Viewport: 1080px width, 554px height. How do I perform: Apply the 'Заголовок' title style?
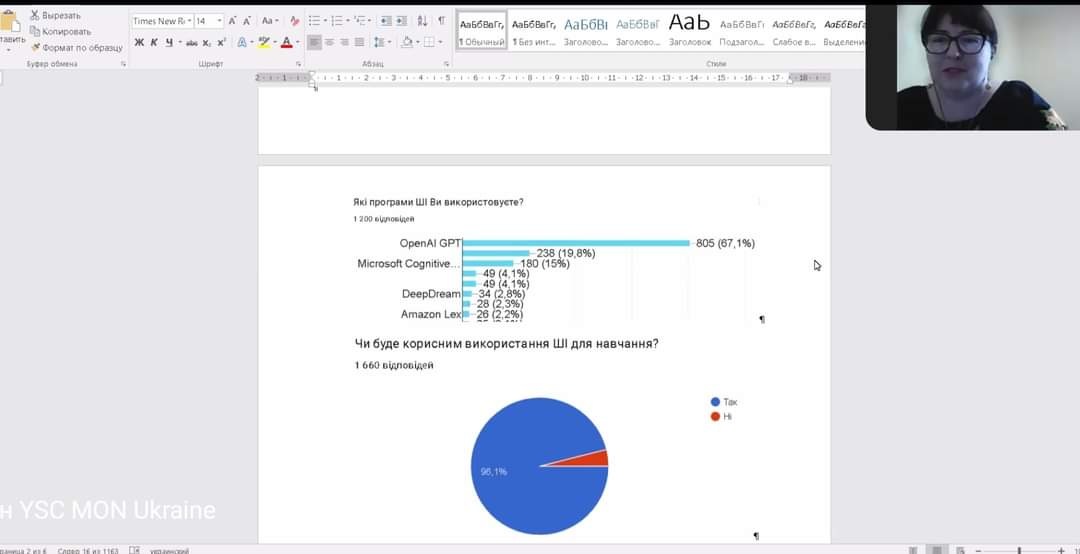point(690,30)
